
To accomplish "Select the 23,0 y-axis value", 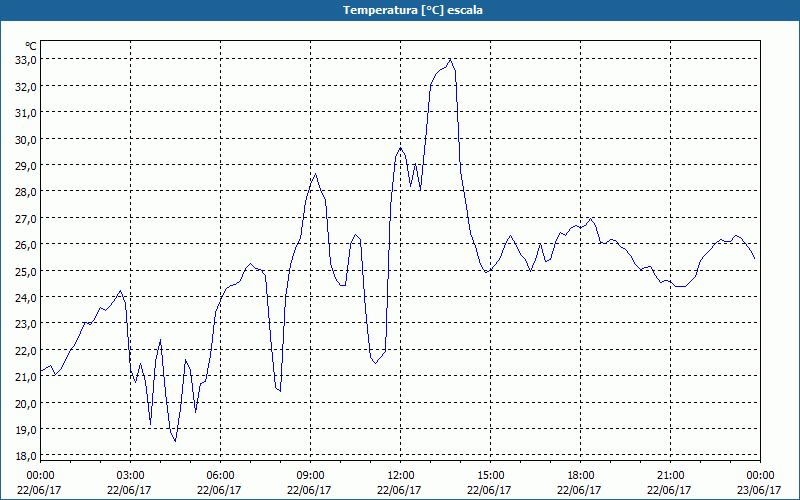I will [x=27, y=323].
